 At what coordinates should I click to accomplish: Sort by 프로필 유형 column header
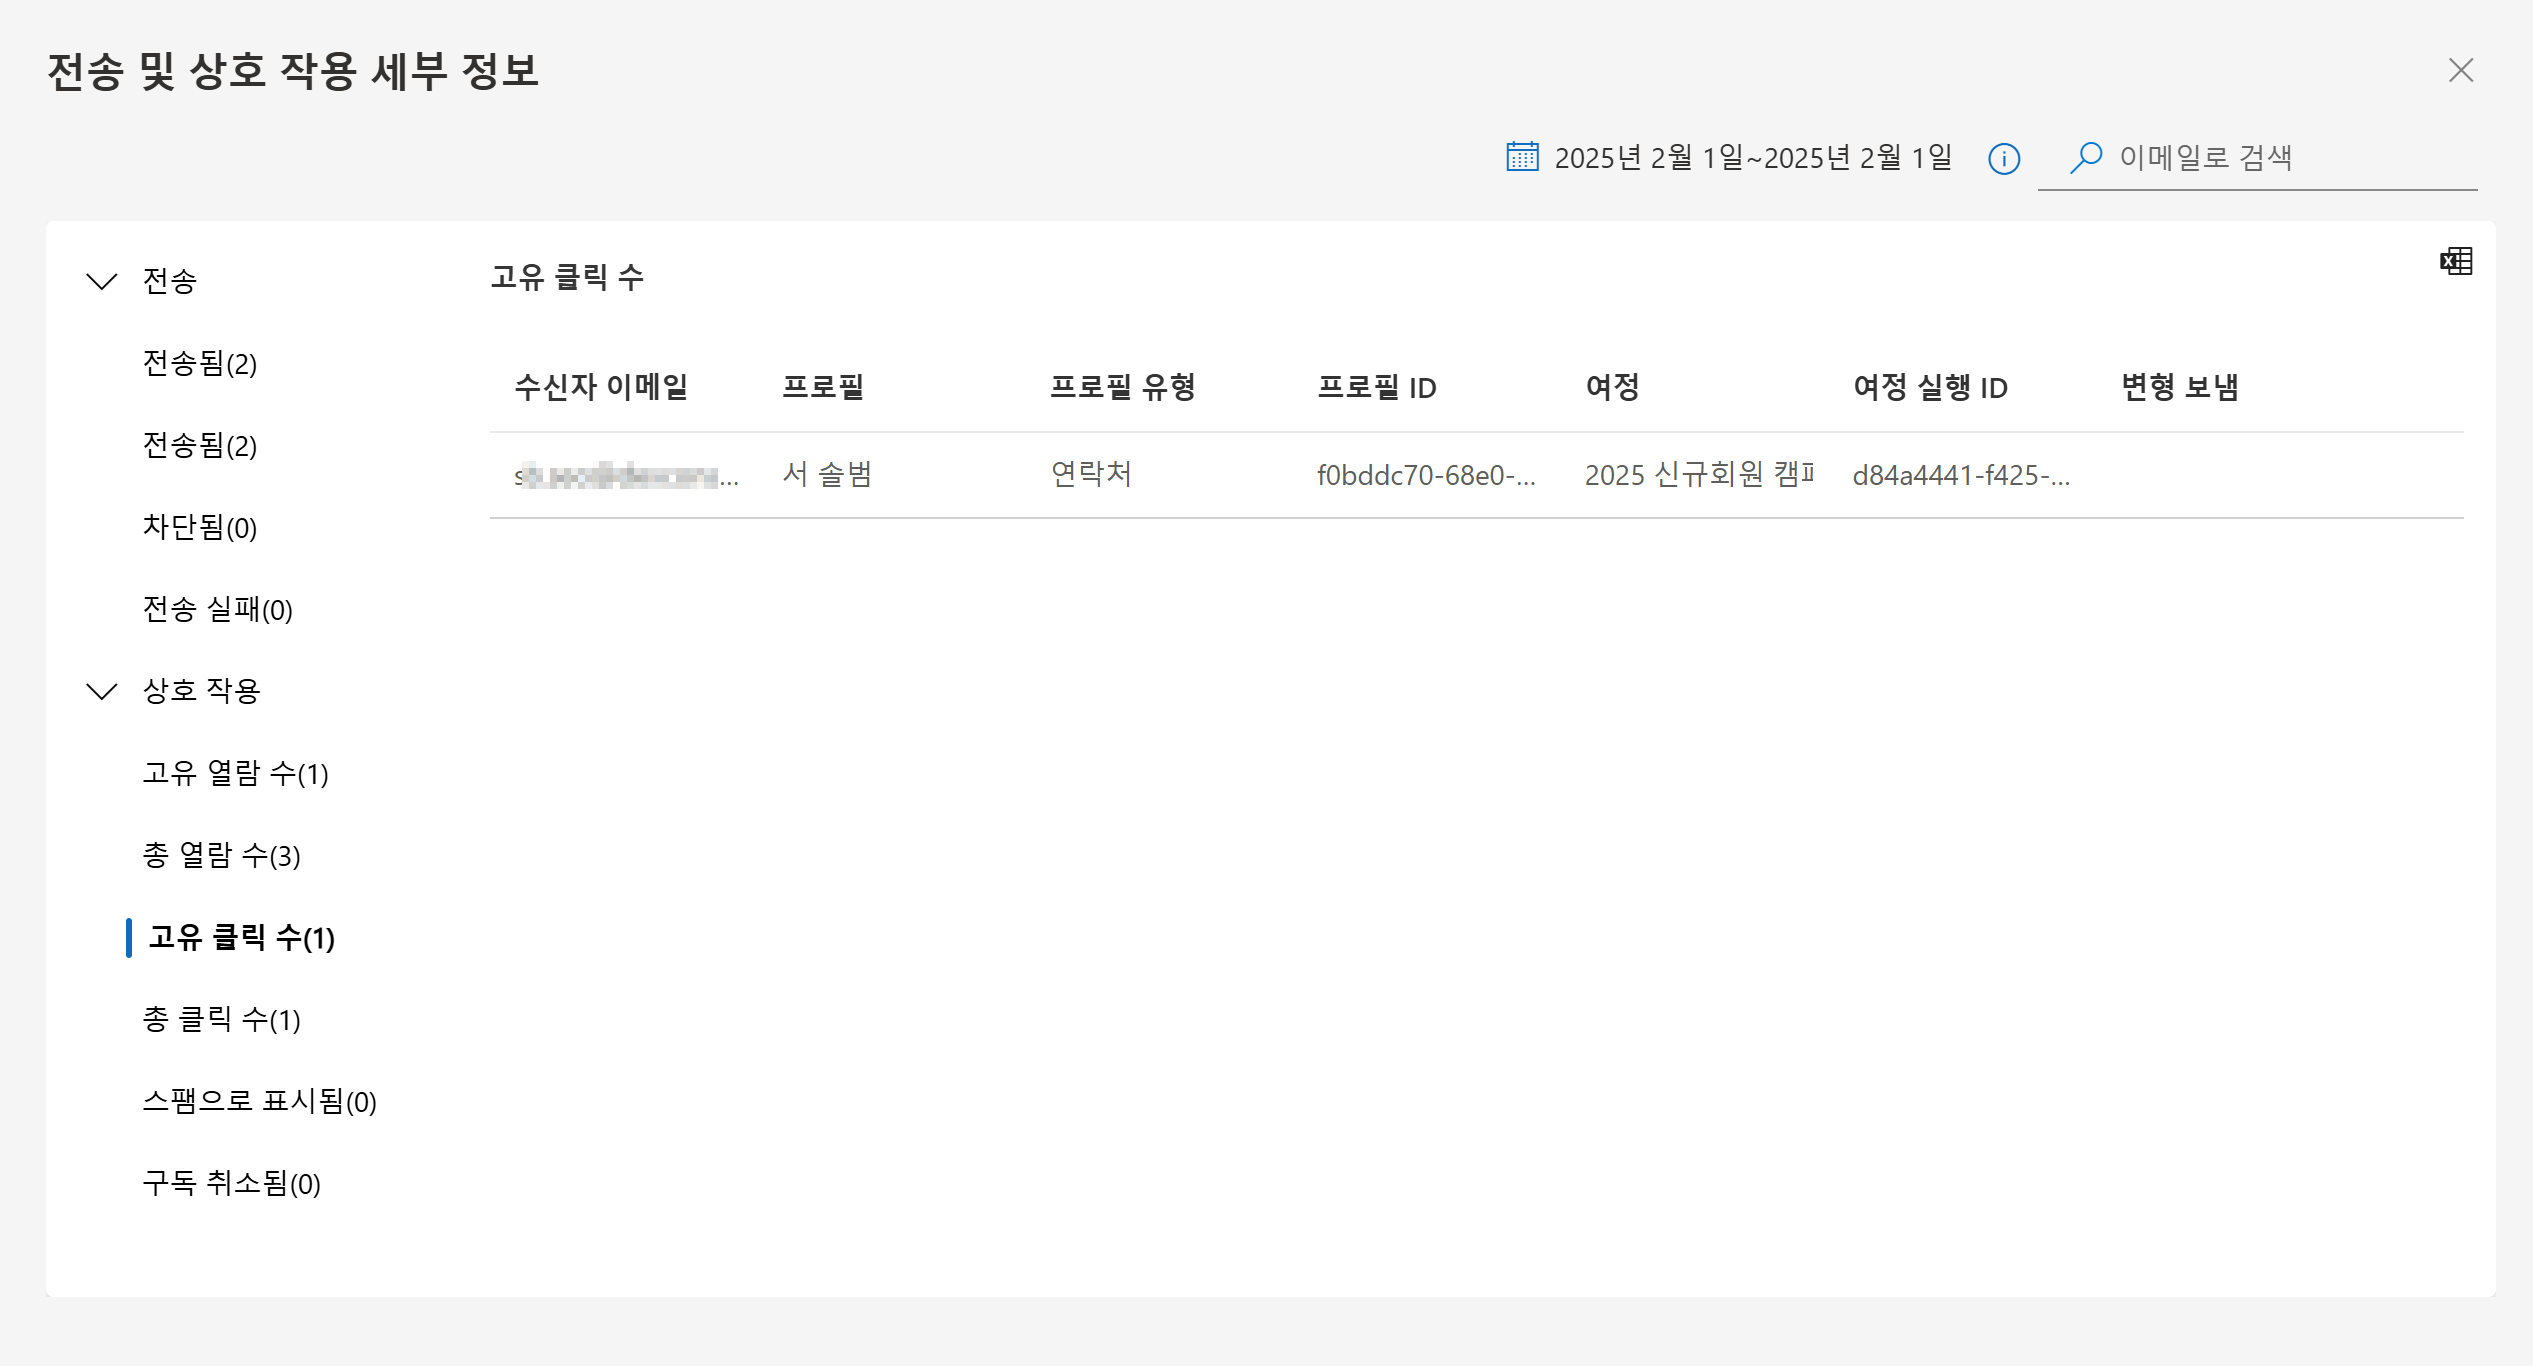click(1122, 387)
